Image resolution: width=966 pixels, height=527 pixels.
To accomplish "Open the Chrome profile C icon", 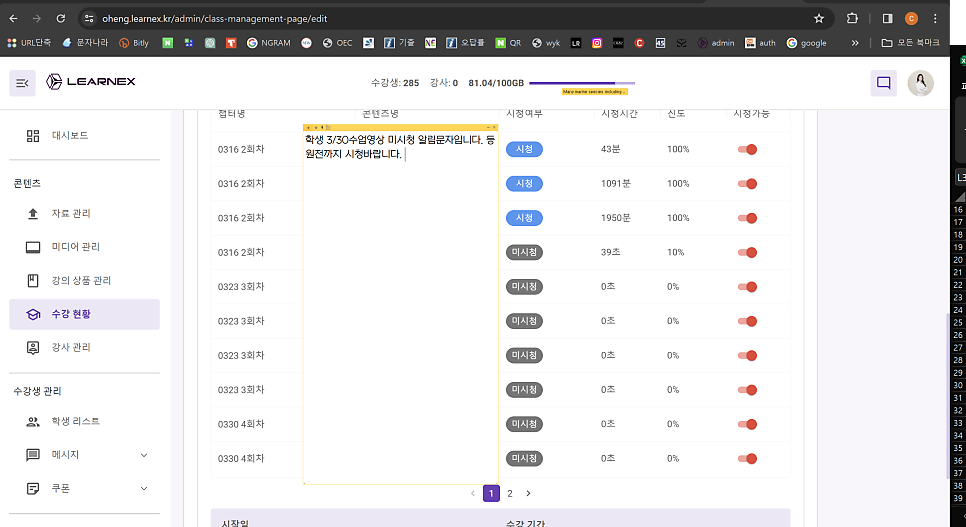I will click(911, 18).
